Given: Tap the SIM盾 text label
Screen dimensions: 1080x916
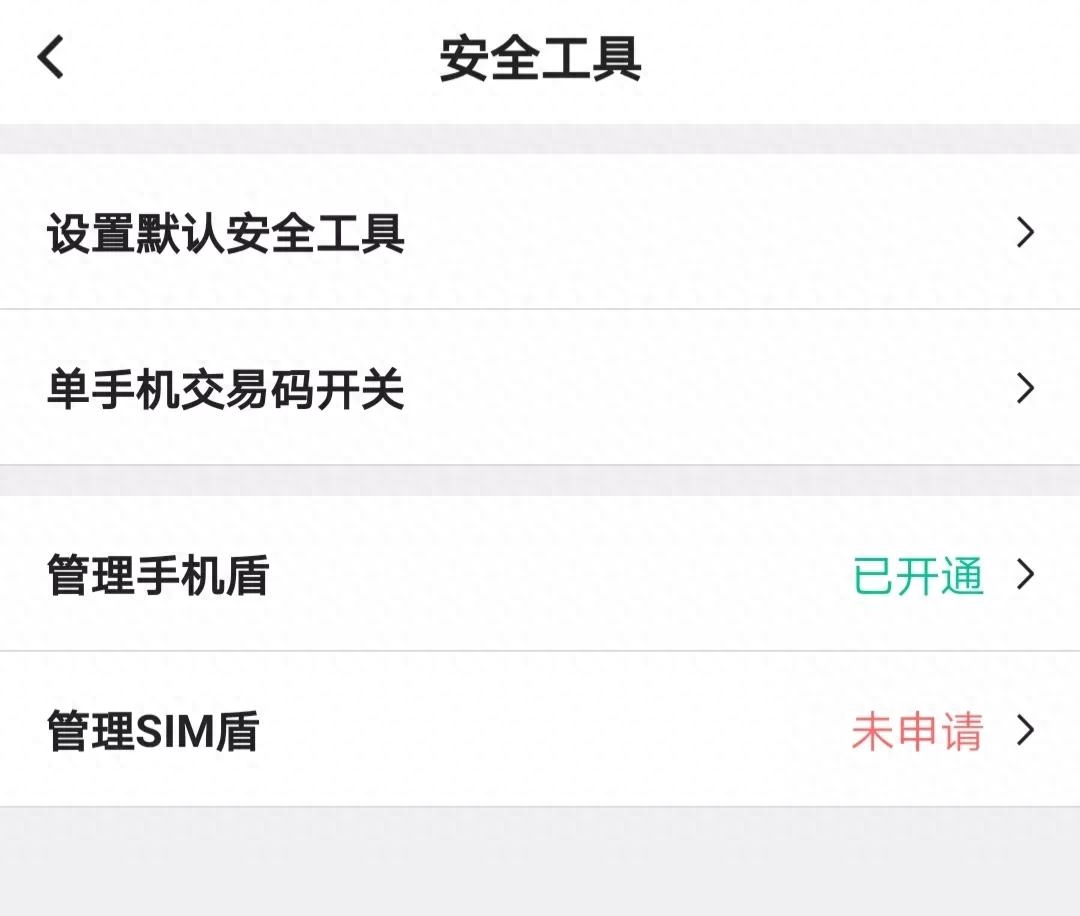Looking at the screenshot, I should coord(198,731).
